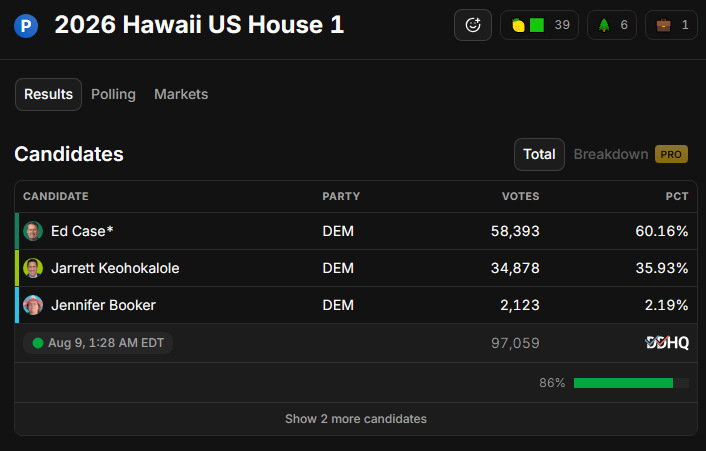Click the DDHQ logo
This screenshot has width=706, height=451.
click(667, 343)
